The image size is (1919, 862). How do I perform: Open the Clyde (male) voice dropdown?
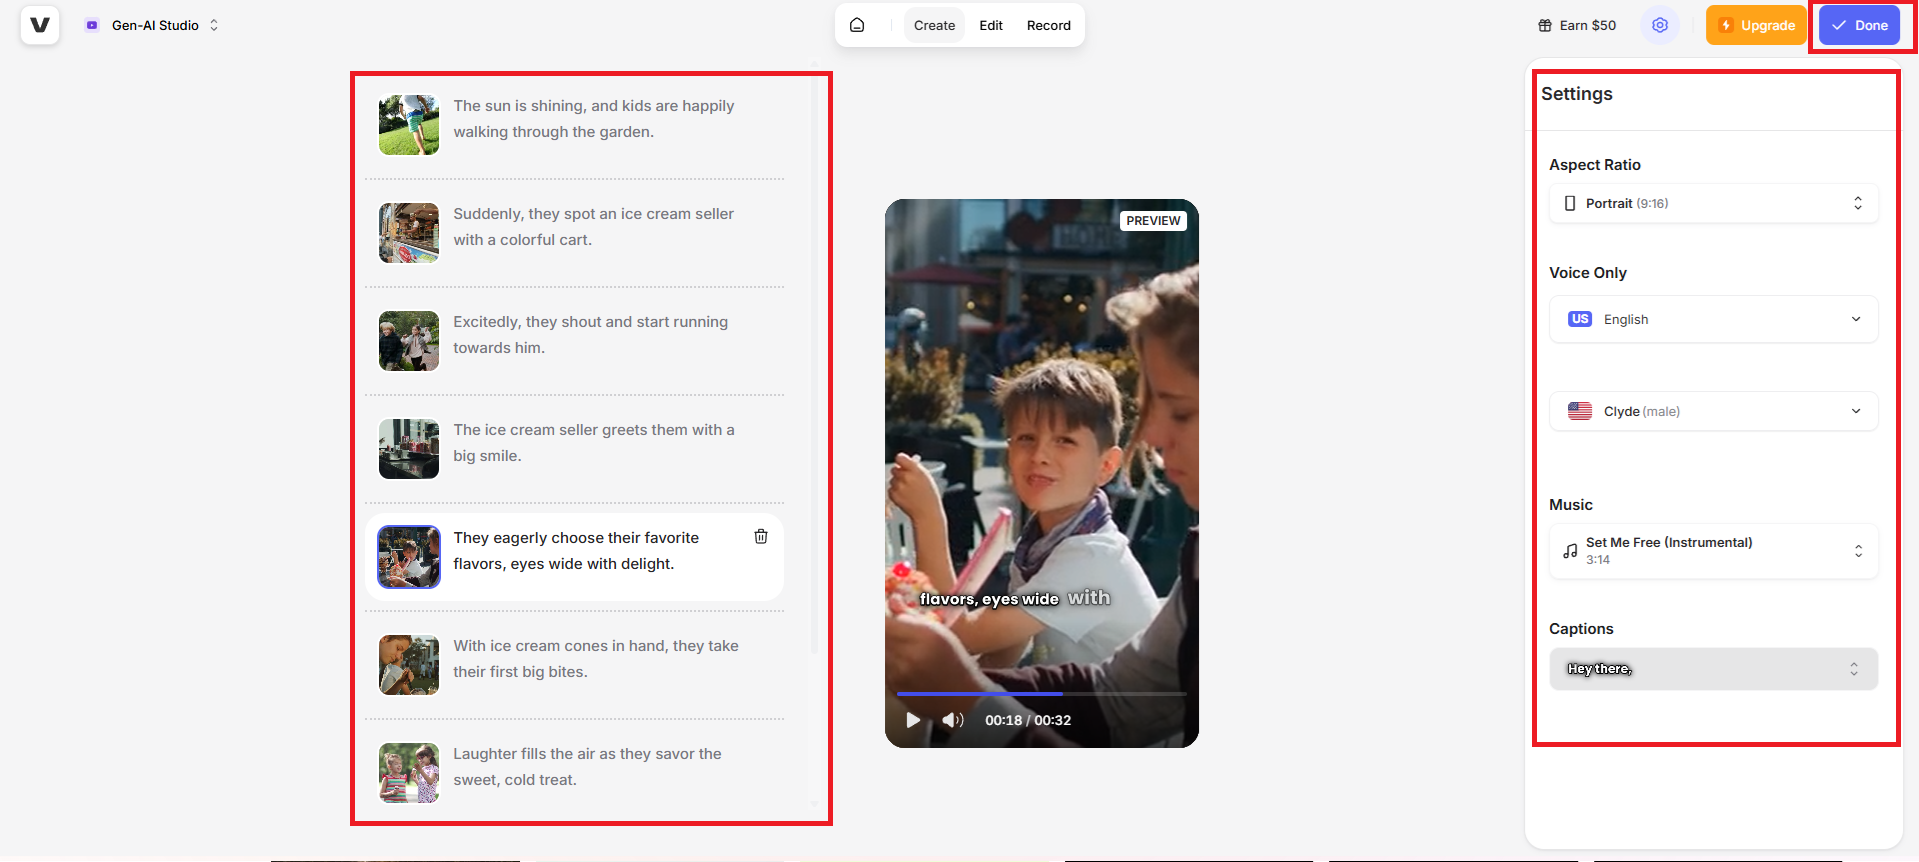pyautogui.click(x=1713, y=411)
